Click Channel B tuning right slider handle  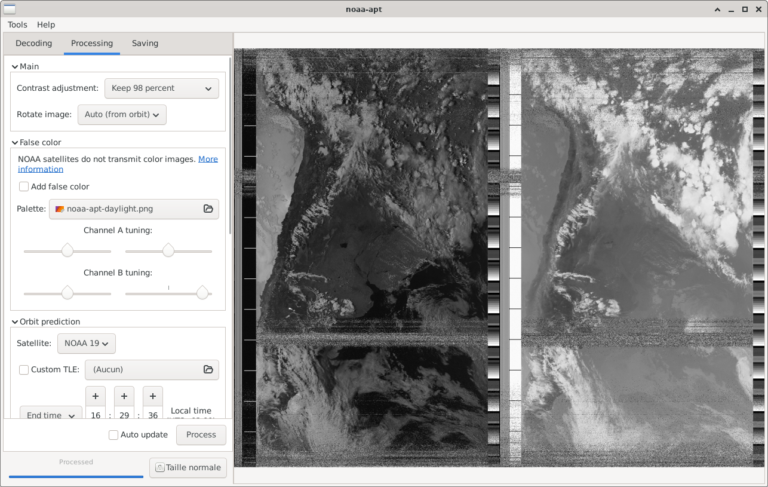[202, 293]
